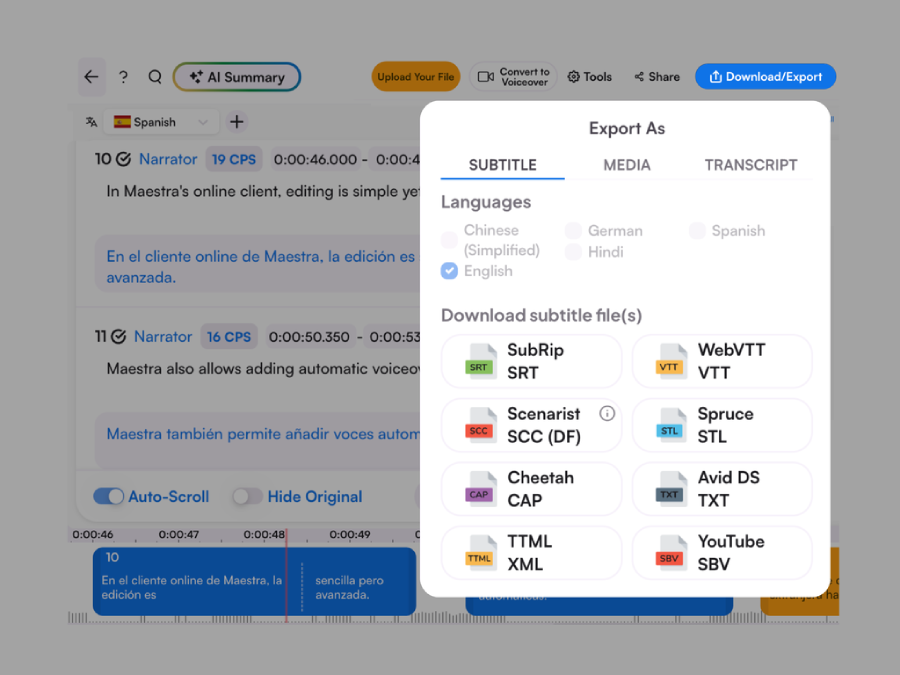Click the 19 CPS badge
The height and width of the screenshot is (675, 900).
[234, 159]
